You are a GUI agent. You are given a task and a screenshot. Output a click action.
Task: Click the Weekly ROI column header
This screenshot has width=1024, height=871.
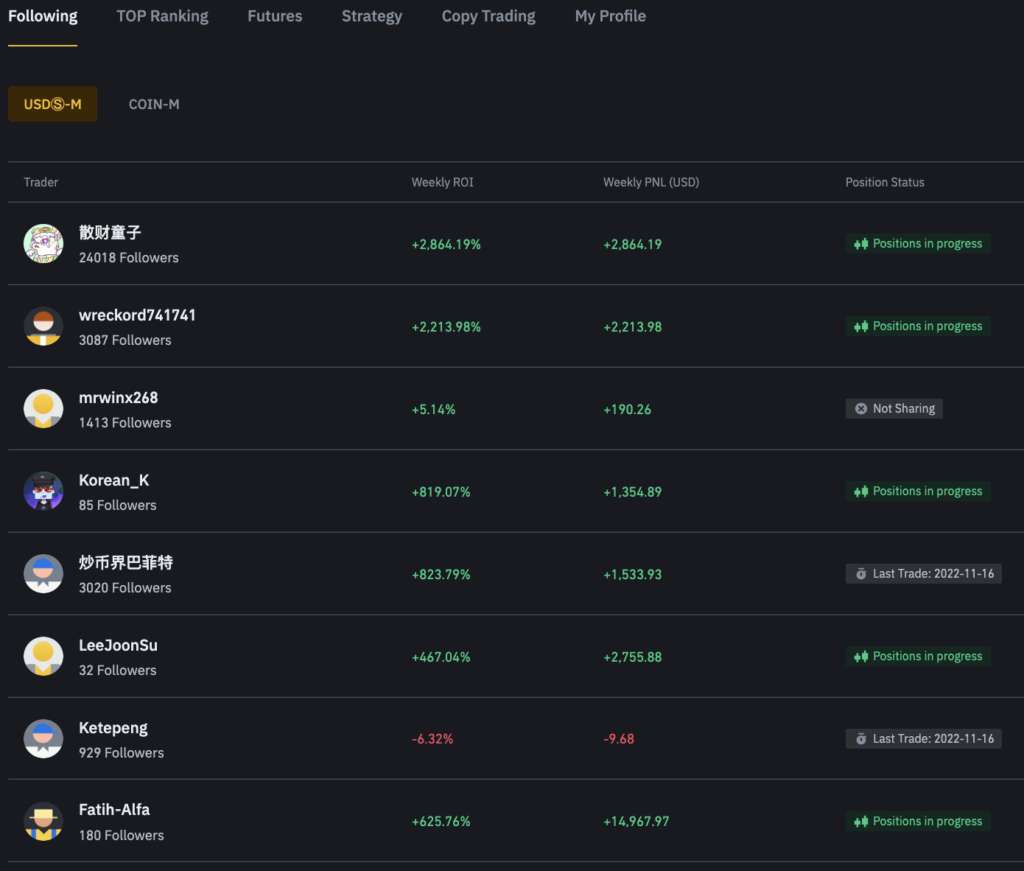click(x=442, y=182)
